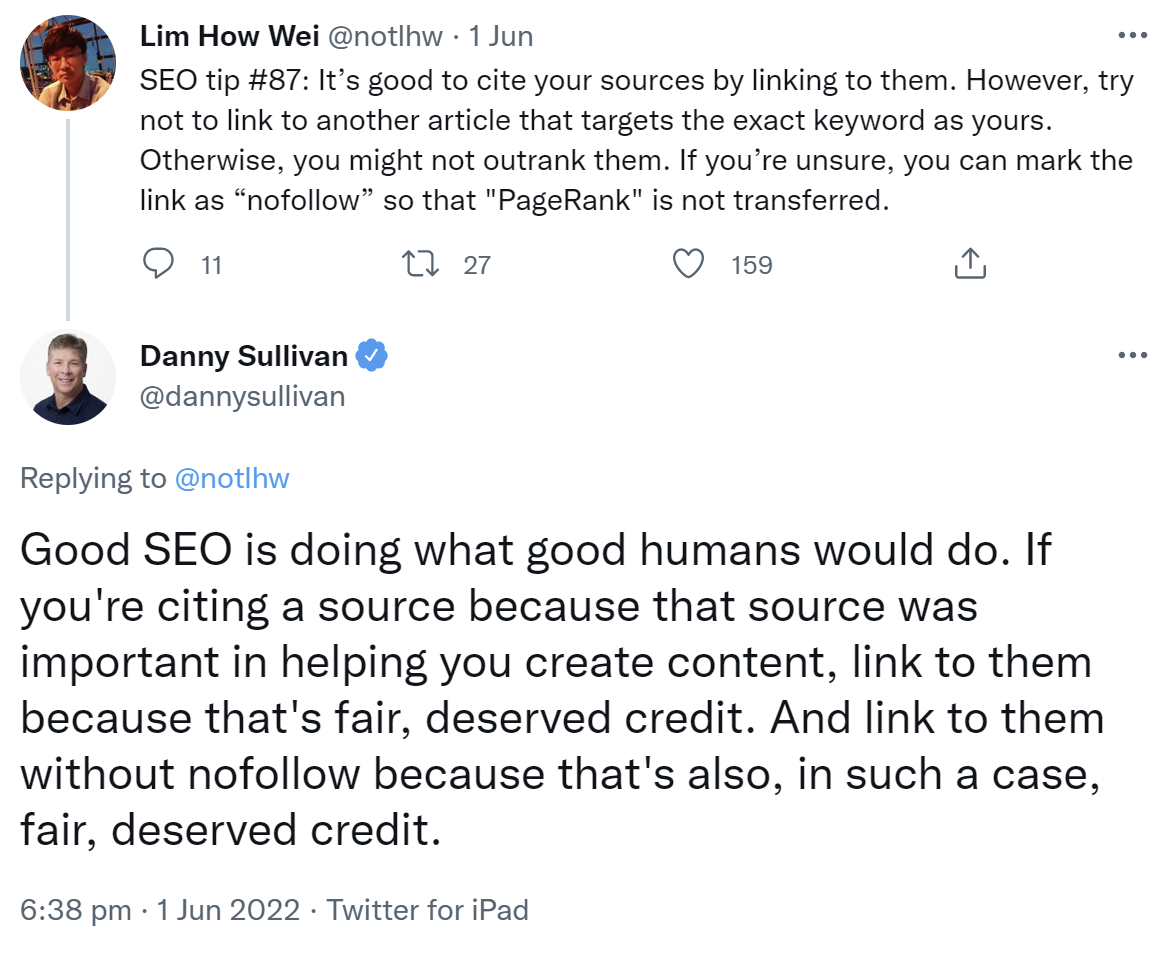Click the Lim How Wei display name
1176x956 pixels.
coord(228,37)
